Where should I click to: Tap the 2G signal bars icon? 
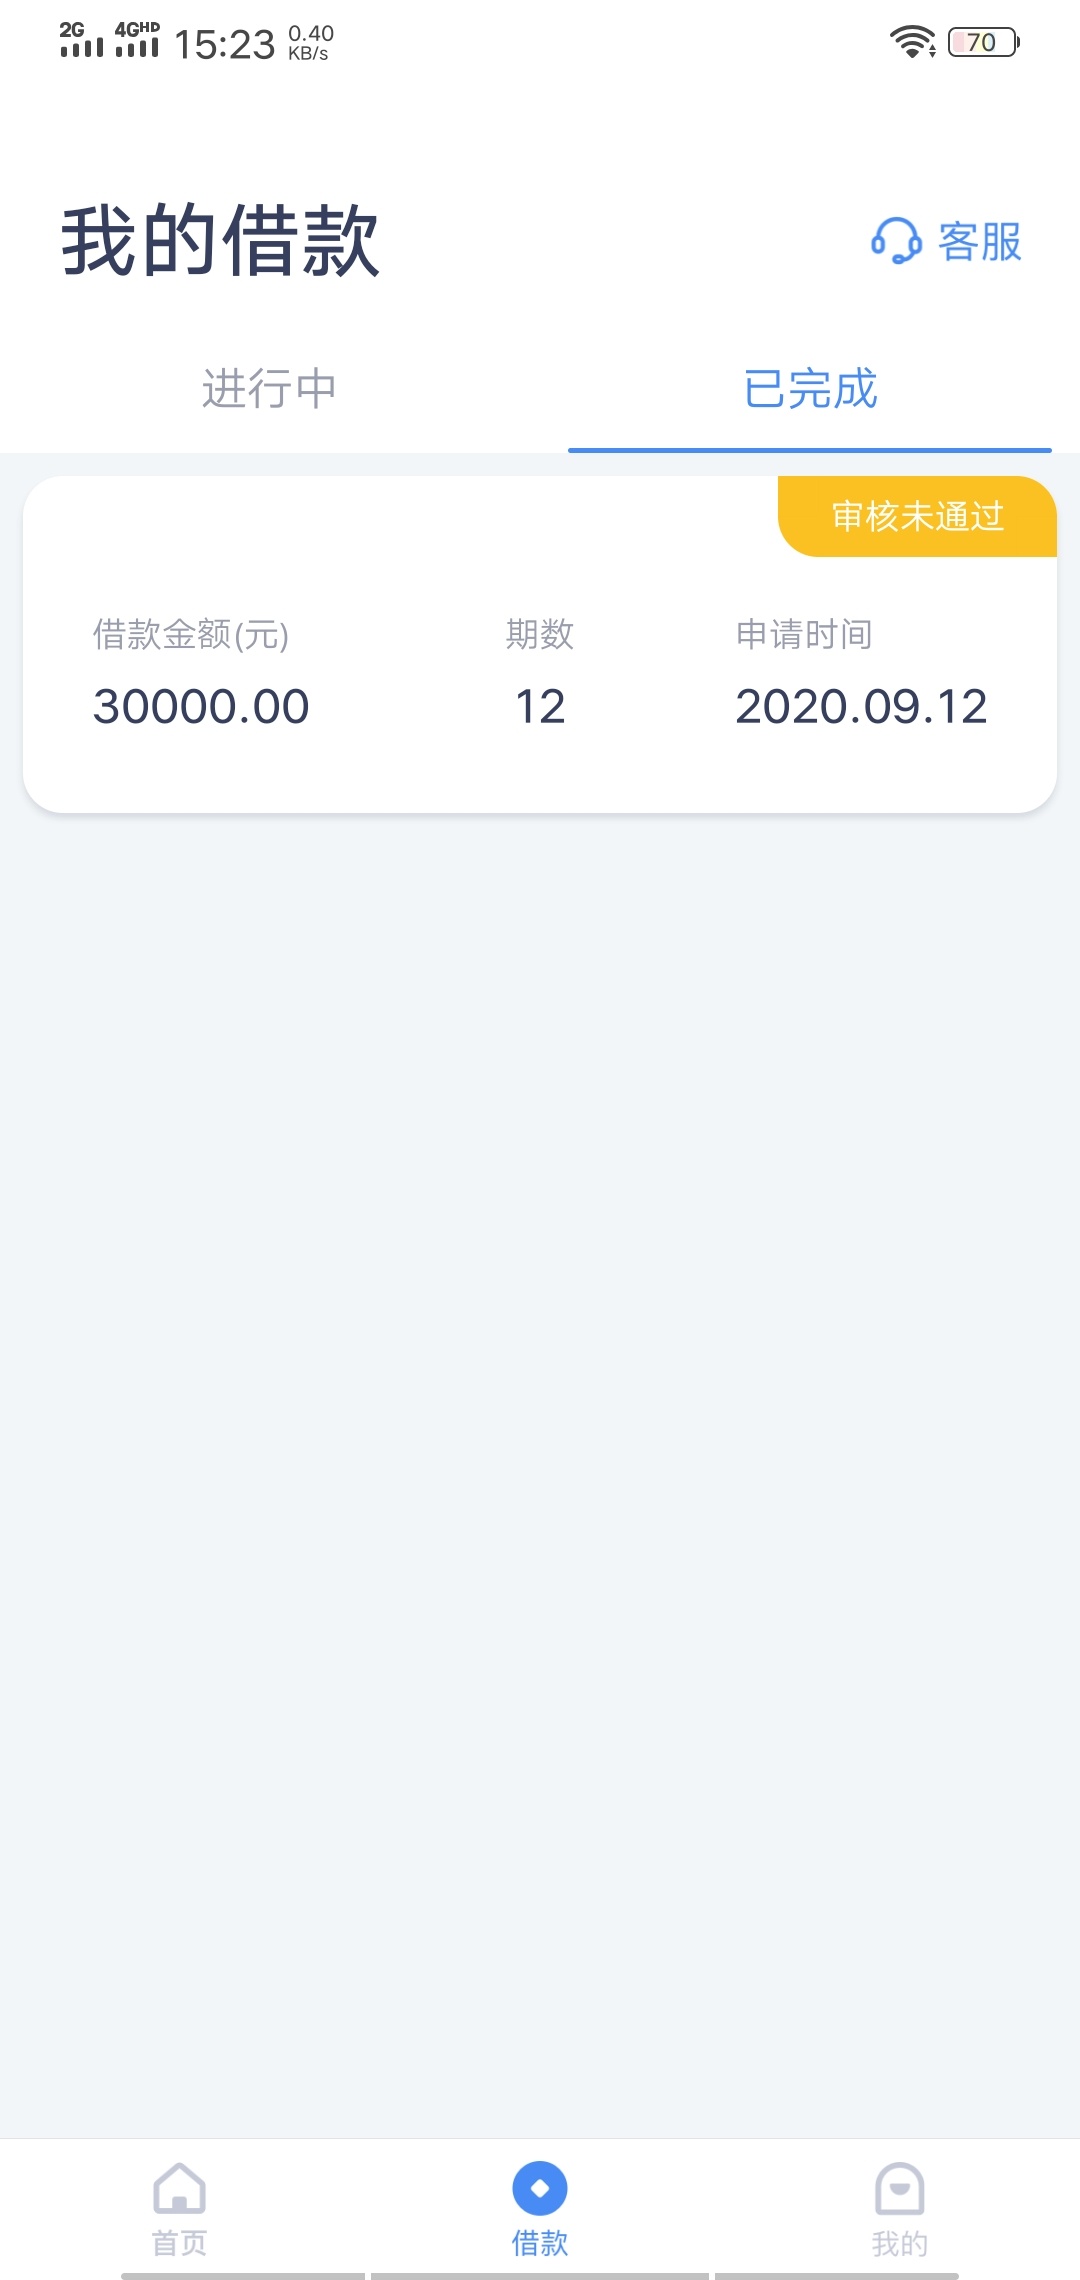81,39
